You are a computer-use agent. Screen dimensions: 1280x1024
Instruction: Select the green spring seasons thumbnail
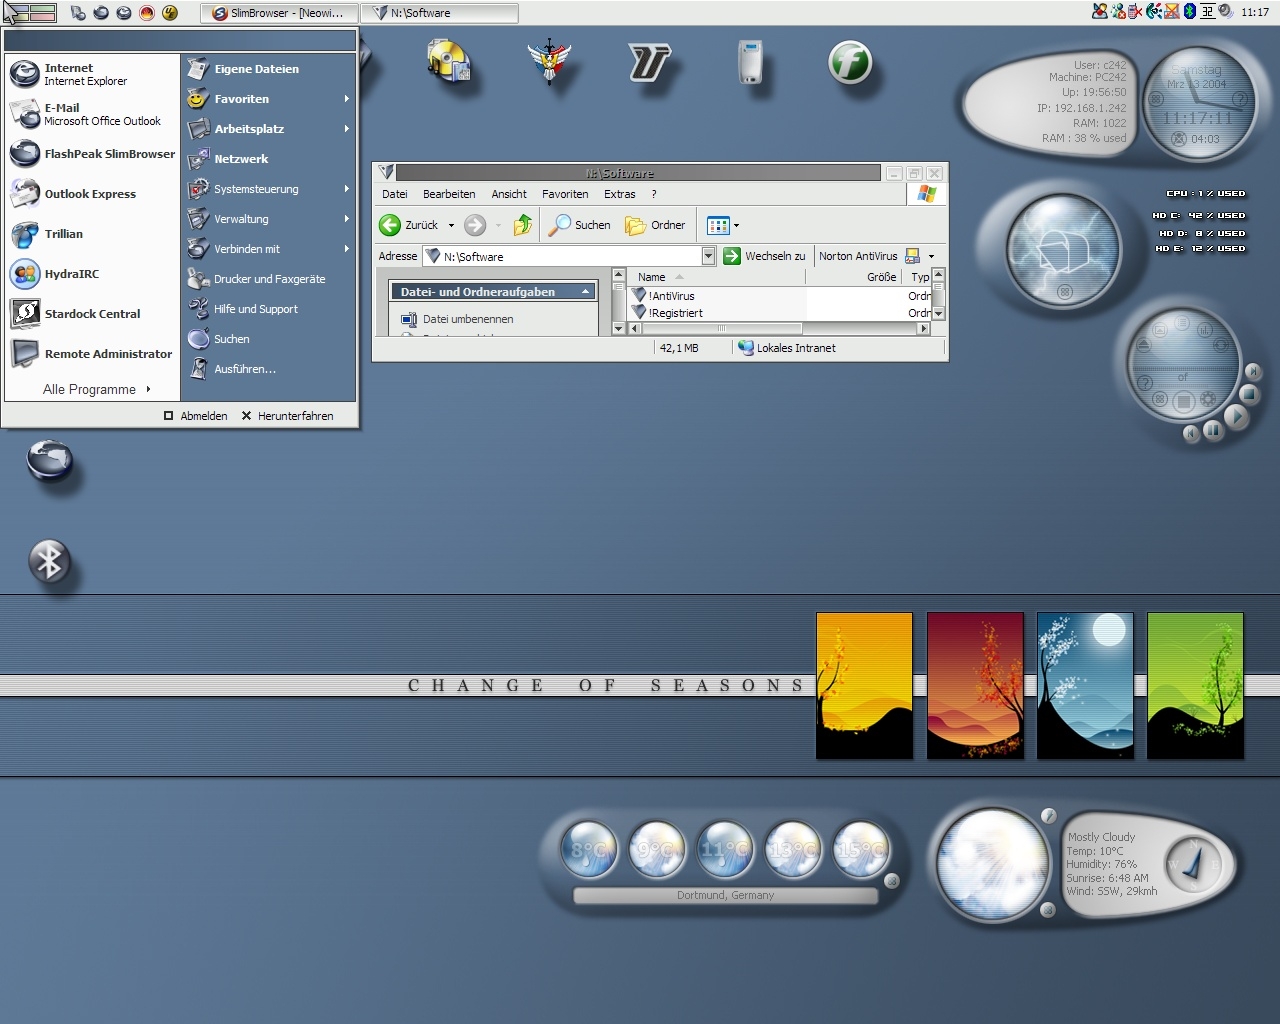[x=1195, y=686]
